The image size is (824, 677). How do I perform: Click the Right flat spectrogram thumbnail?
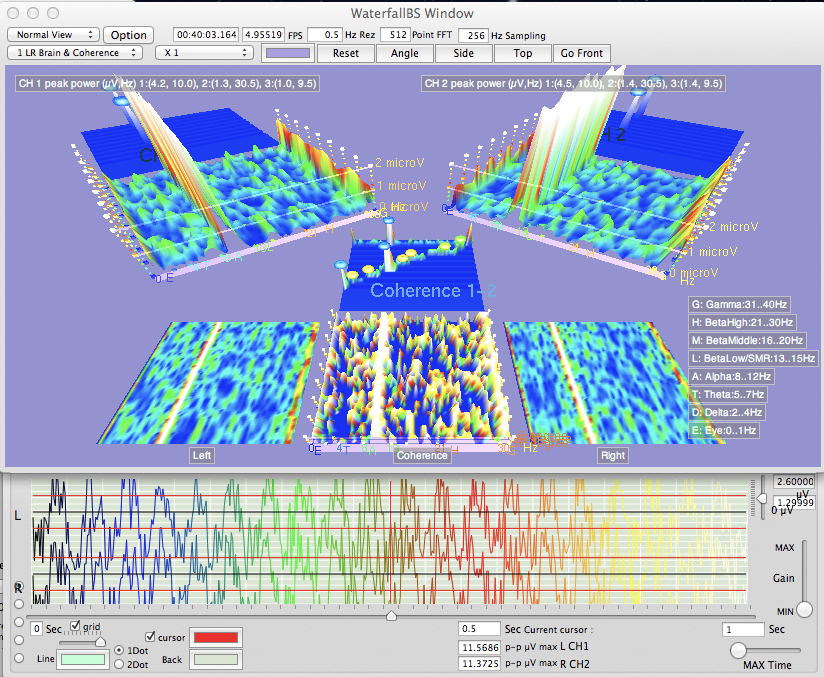[x=614, y=383]
